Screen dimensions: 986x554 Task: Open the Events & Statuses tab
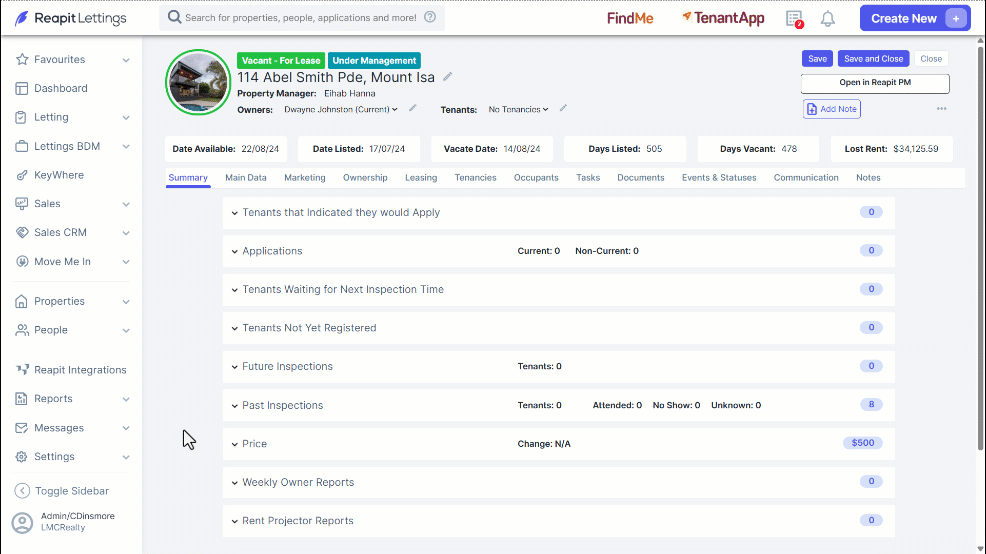[719, 178]
